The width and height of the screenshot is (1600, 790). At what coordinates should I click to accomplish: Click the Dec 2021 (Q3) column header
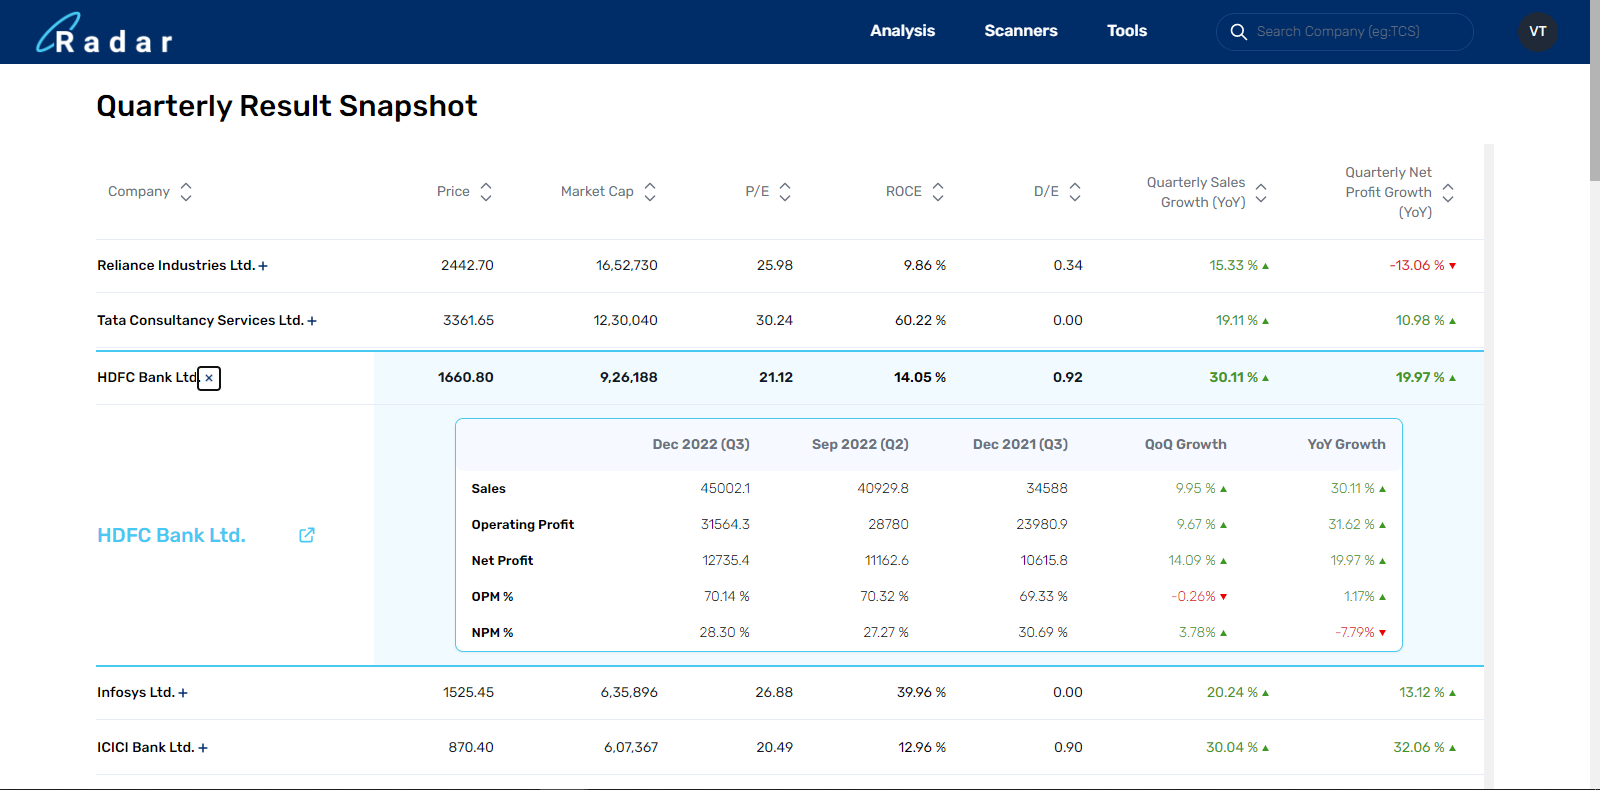coord(1020,444)
